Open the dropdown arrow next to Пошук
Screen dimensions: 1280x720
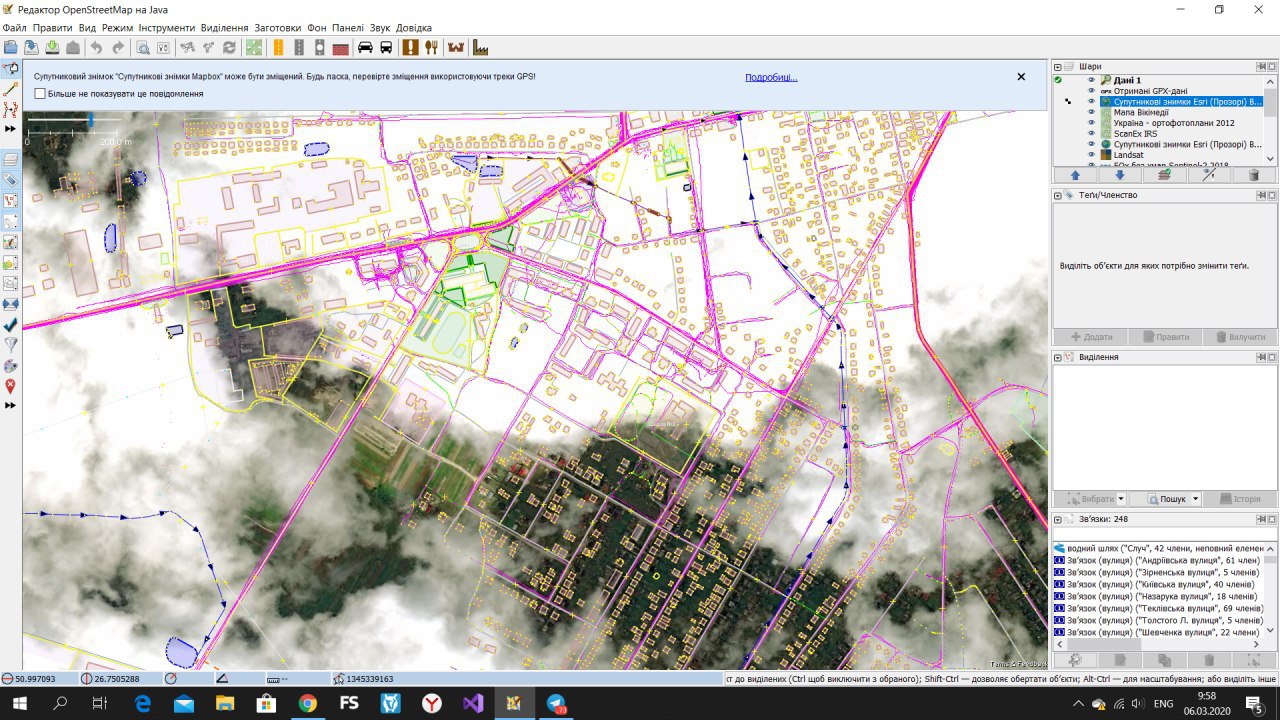pos(1195,498)
